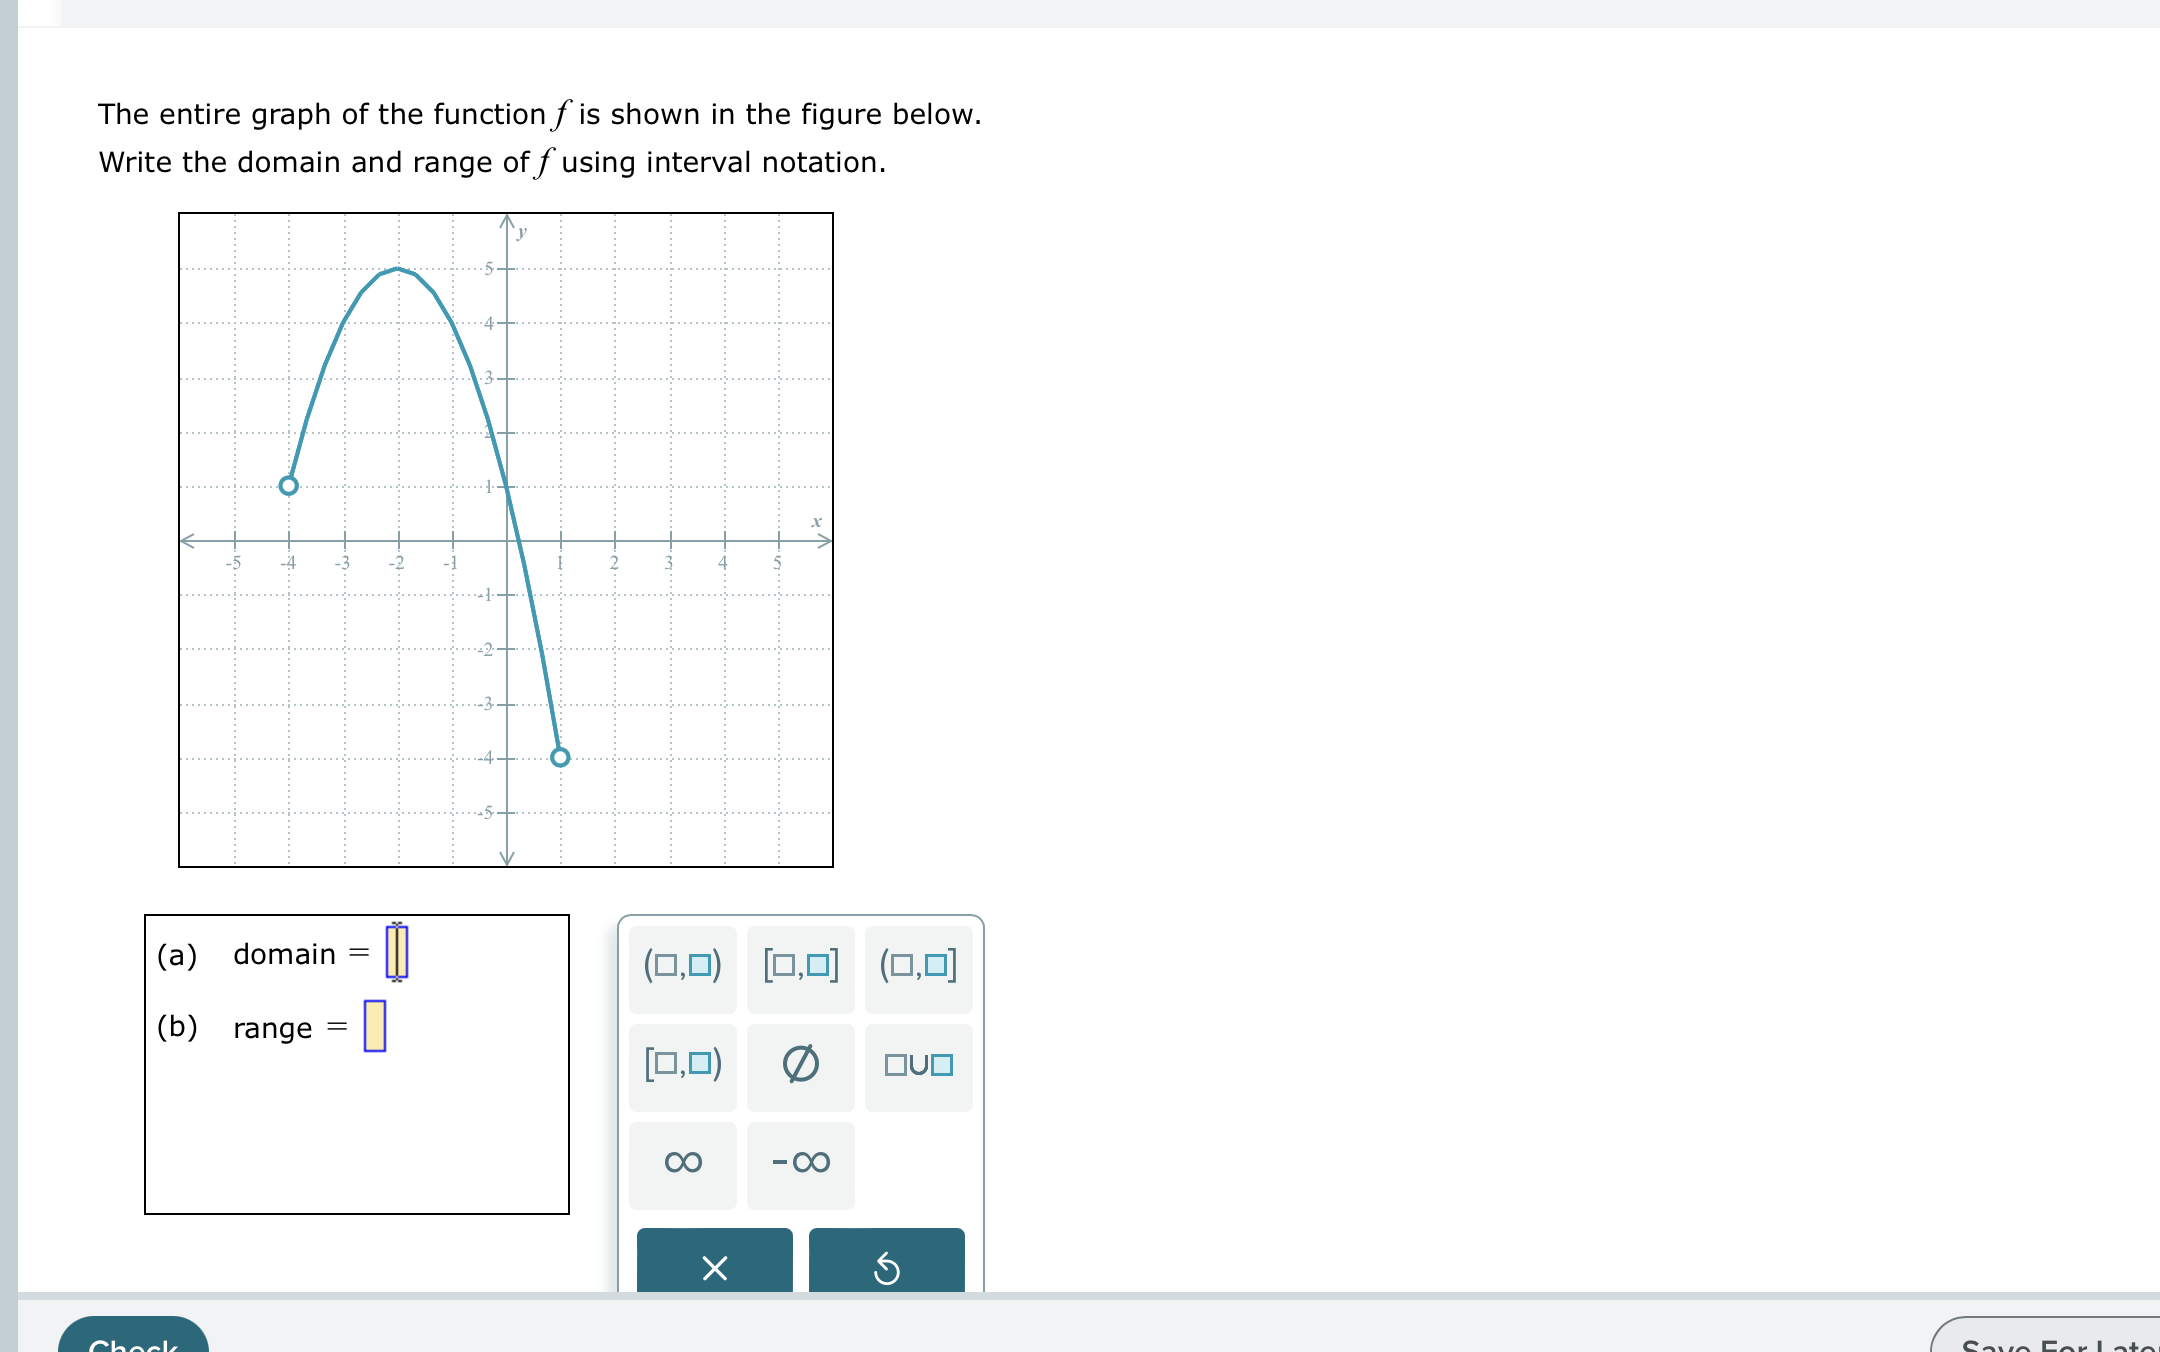Viewport: 2160px width, 1352px height.
Task: Insert the half-open interval (□,□] template
Action: pyautogui.click(x=917, y=966)
